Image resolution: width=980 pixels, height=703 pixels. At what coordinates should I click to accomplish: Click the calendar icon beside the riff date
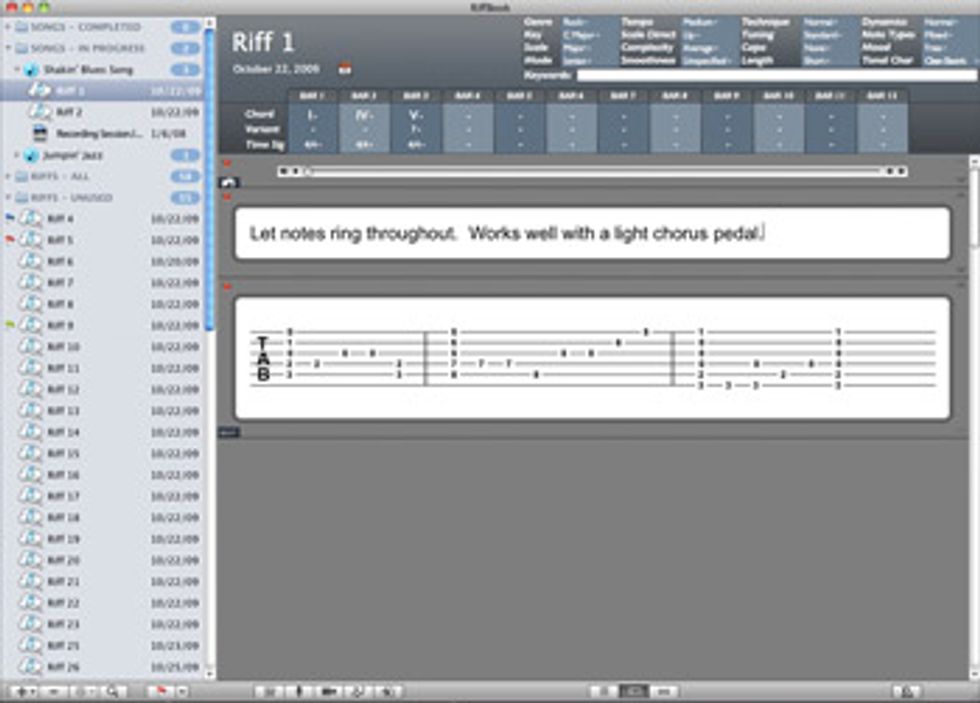[345, 69]
